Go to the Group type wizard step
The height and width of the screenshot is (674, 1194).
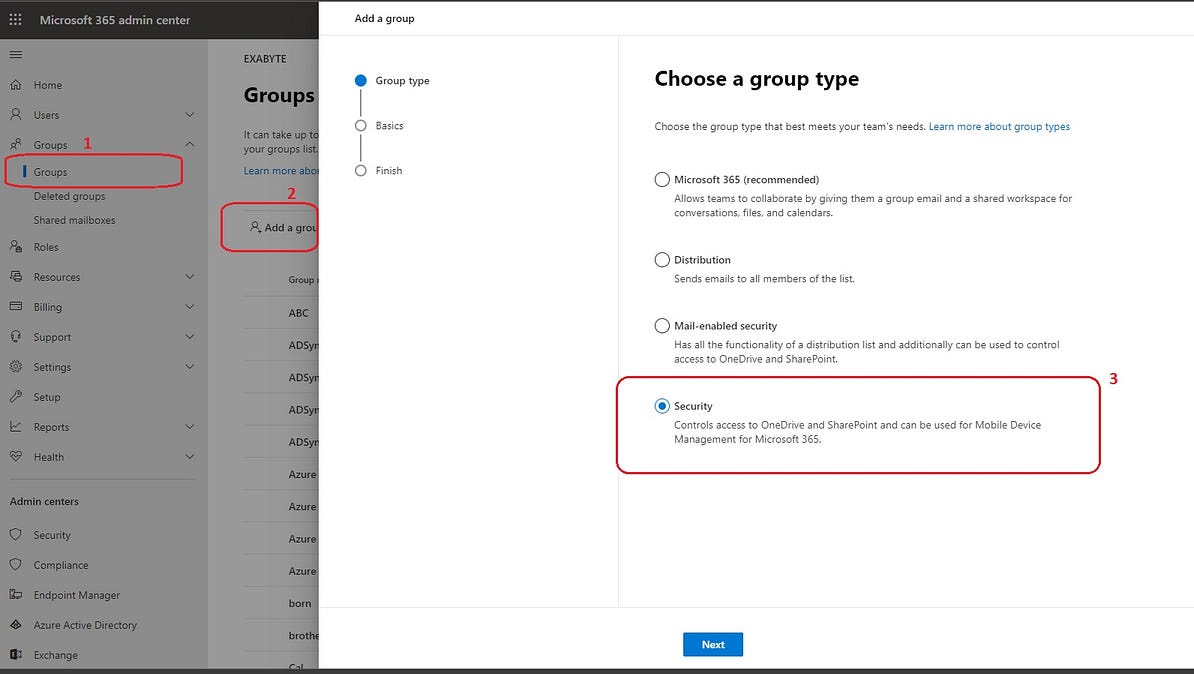tap(402, 81)
